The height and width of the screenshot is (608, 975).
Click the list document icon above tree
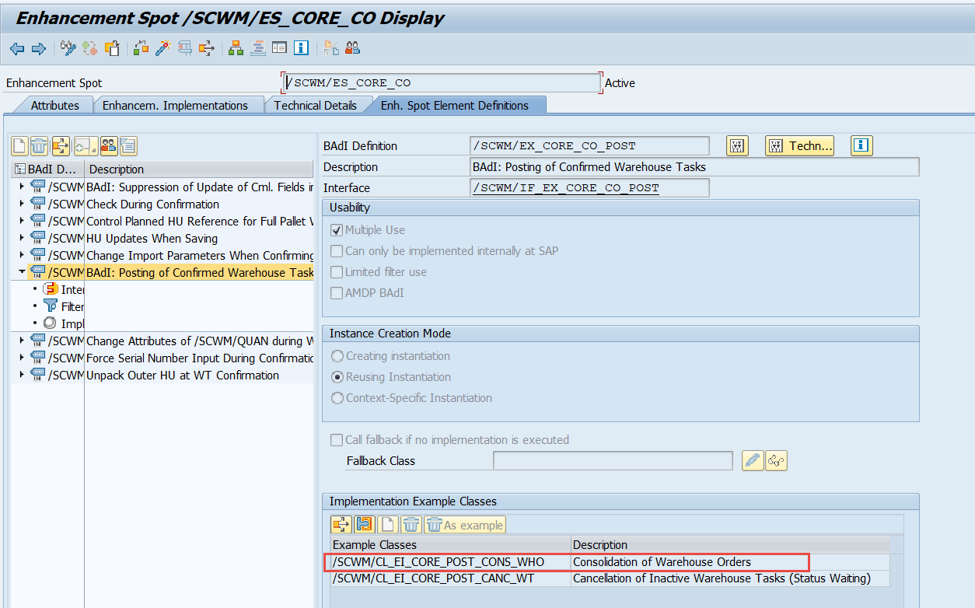tap(129, 146)
